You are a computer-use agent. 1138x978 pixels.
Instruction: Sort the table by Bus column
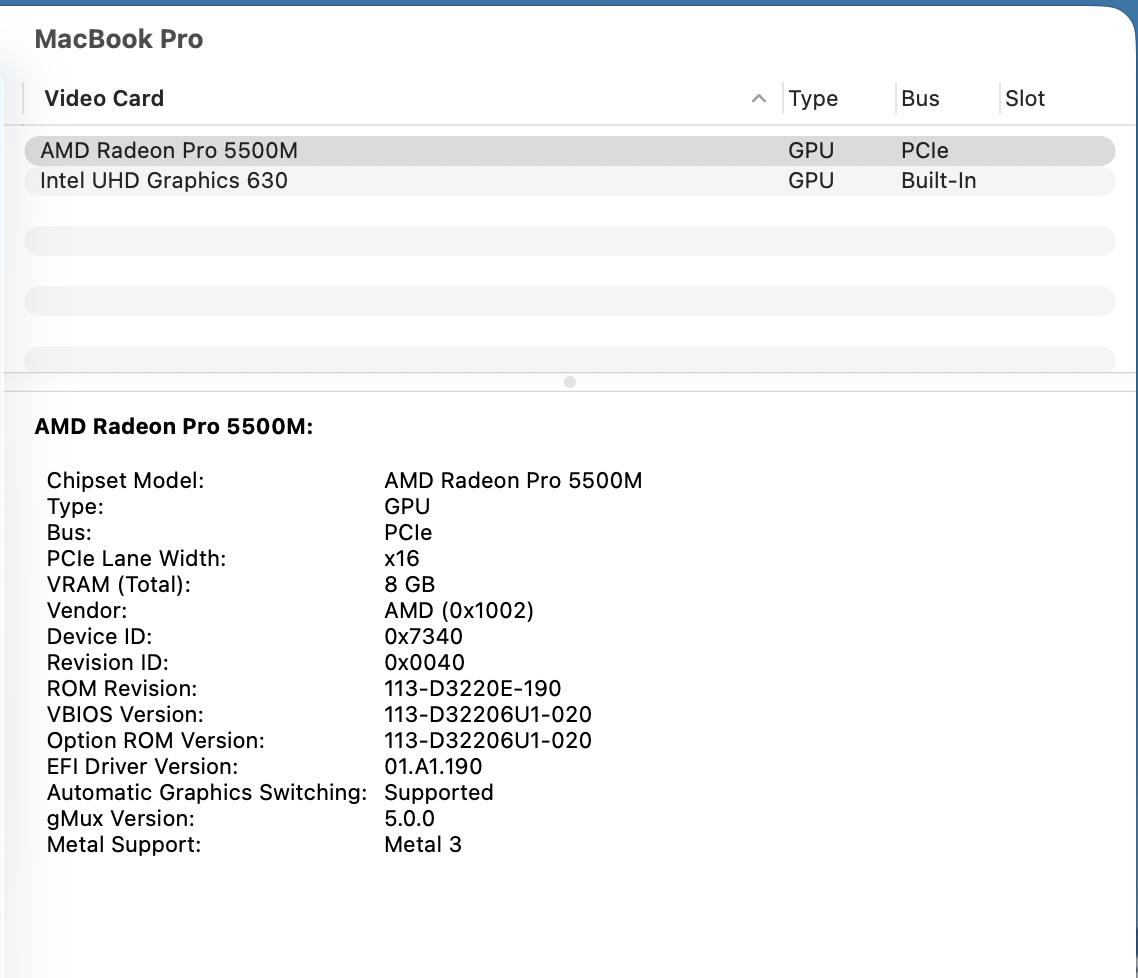point(920,98)
